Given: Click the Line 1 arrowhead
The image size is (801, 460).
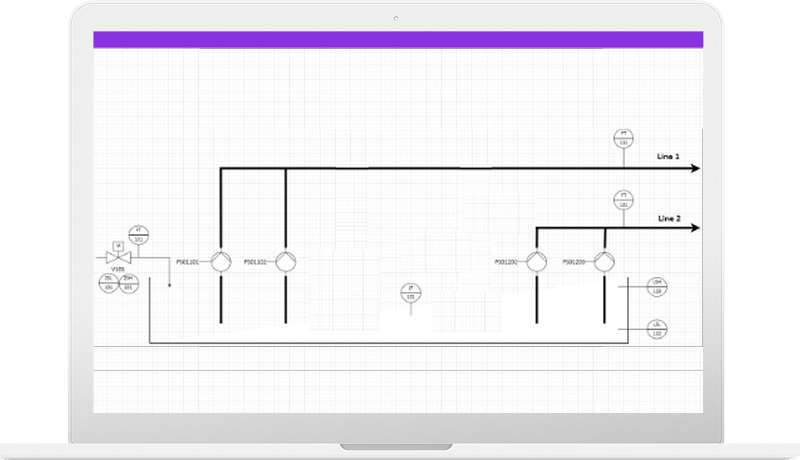Looking at the screenshot, I should [695, 168].
